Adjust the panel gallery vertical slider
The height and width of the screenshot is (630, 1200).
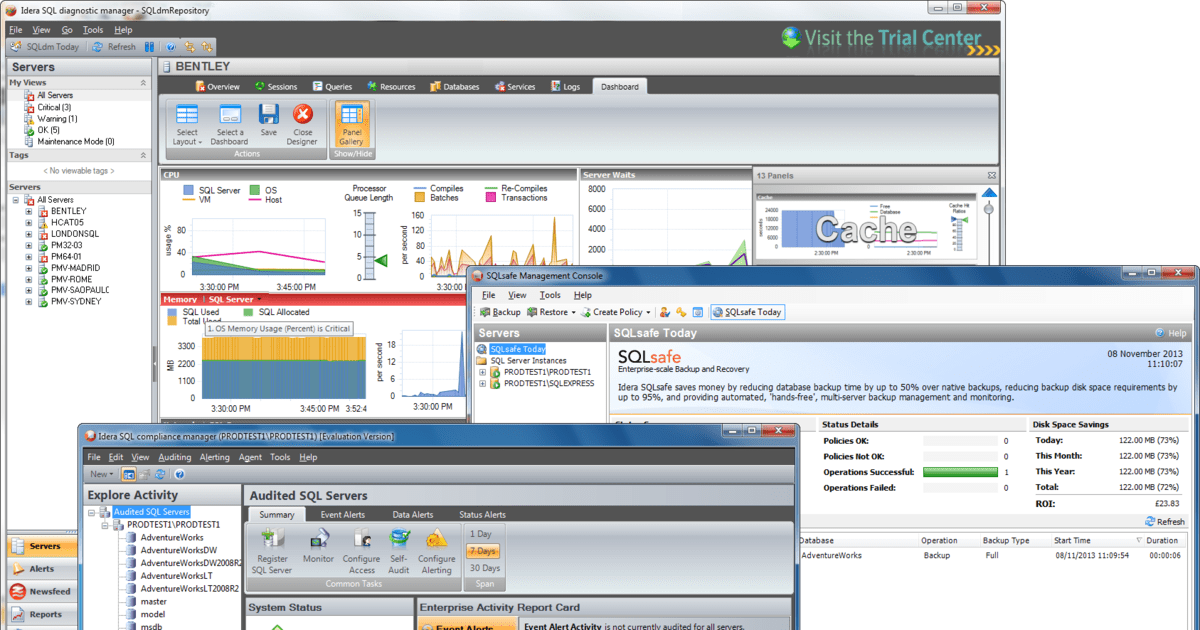pyautogui.click(x=989, y=208)
